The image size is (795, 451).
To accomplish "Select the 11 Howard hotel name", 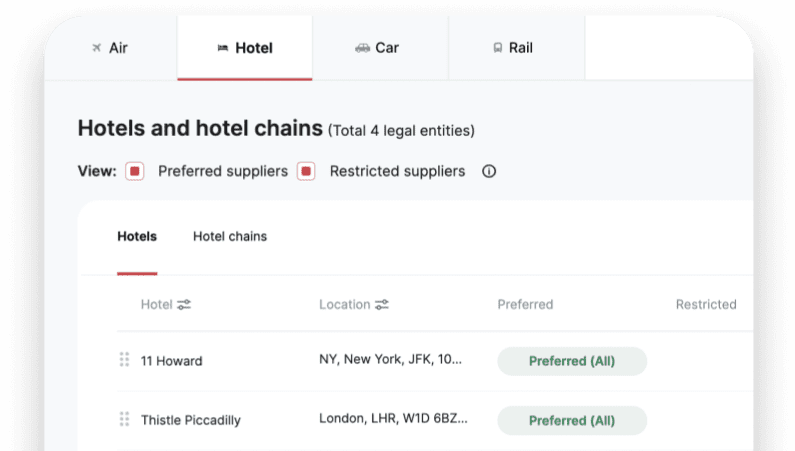I will pyautogui.click(x=171, y=361).
